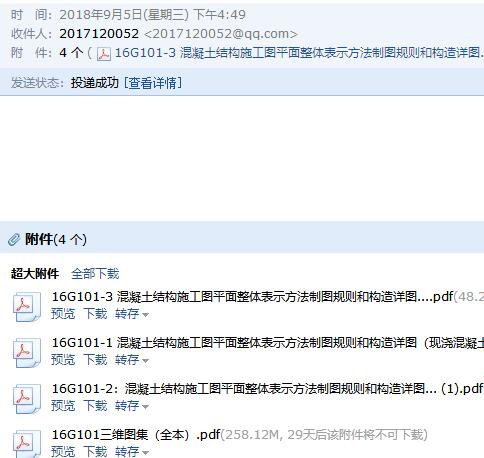Download the 16G101-3 attachment
Screen dimensions: 484x458
click(x=95, y=314)
